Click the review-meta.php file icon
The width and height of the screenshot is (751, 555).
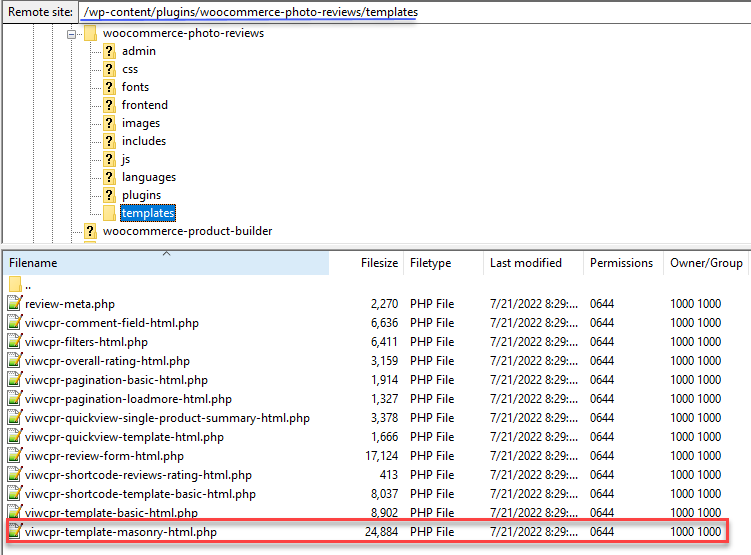tap(15, 304)
